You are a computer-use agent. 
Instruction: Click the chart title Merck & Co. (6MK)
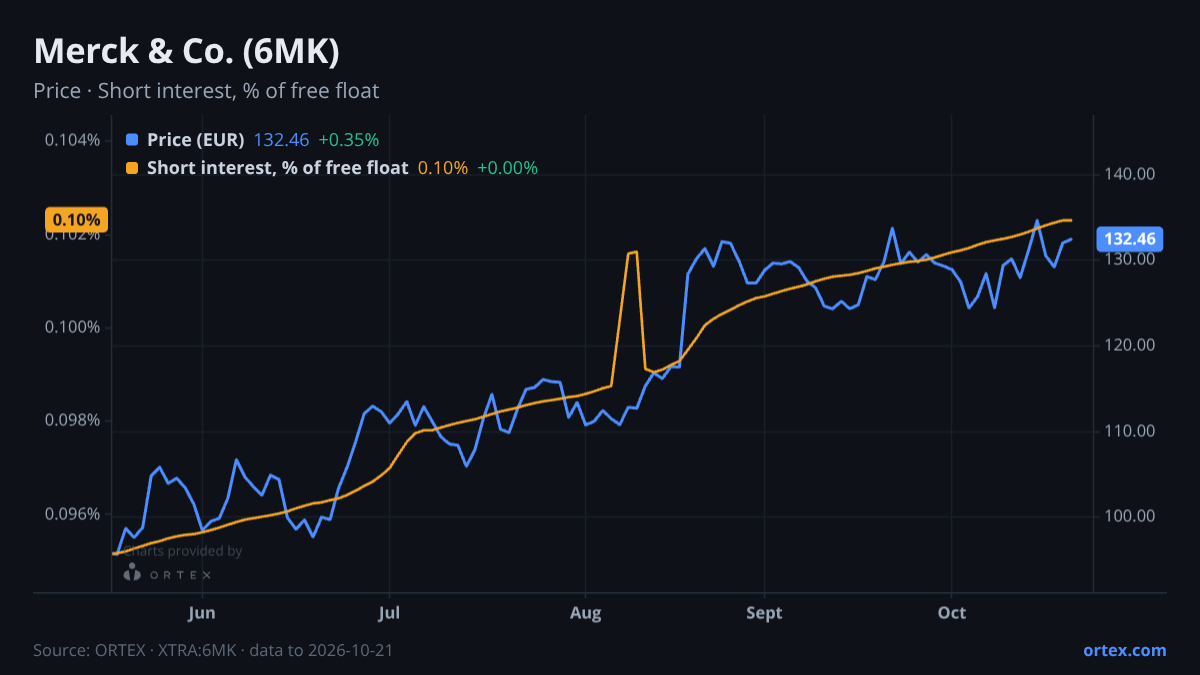(187, 52)
